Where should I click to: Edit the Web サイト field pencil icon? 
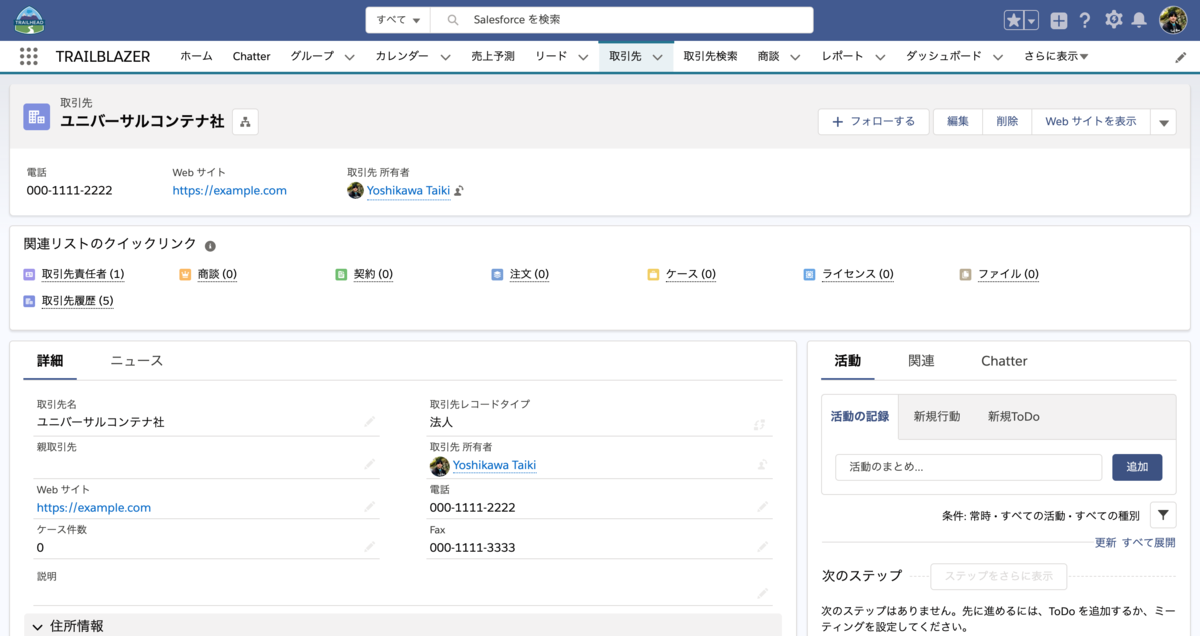click(x=370, y=507)
